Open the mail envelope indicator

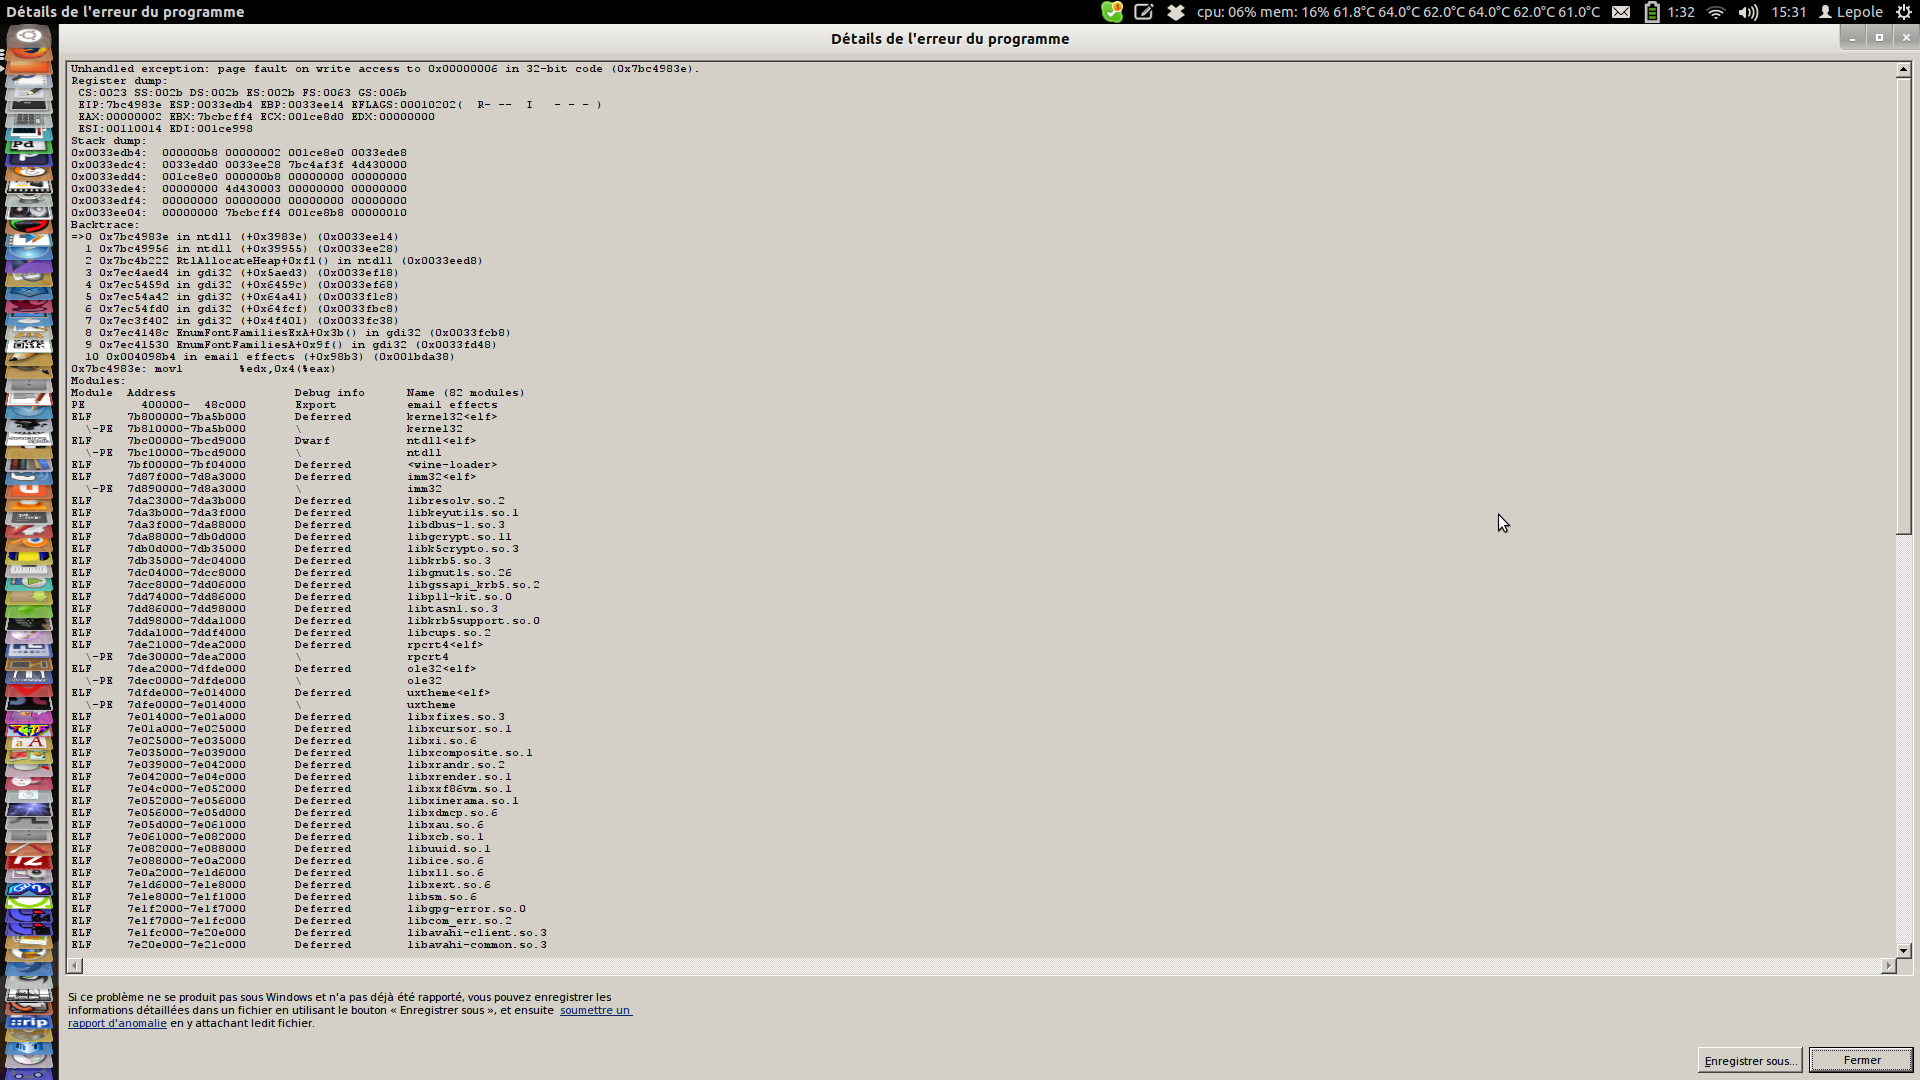1621,12
